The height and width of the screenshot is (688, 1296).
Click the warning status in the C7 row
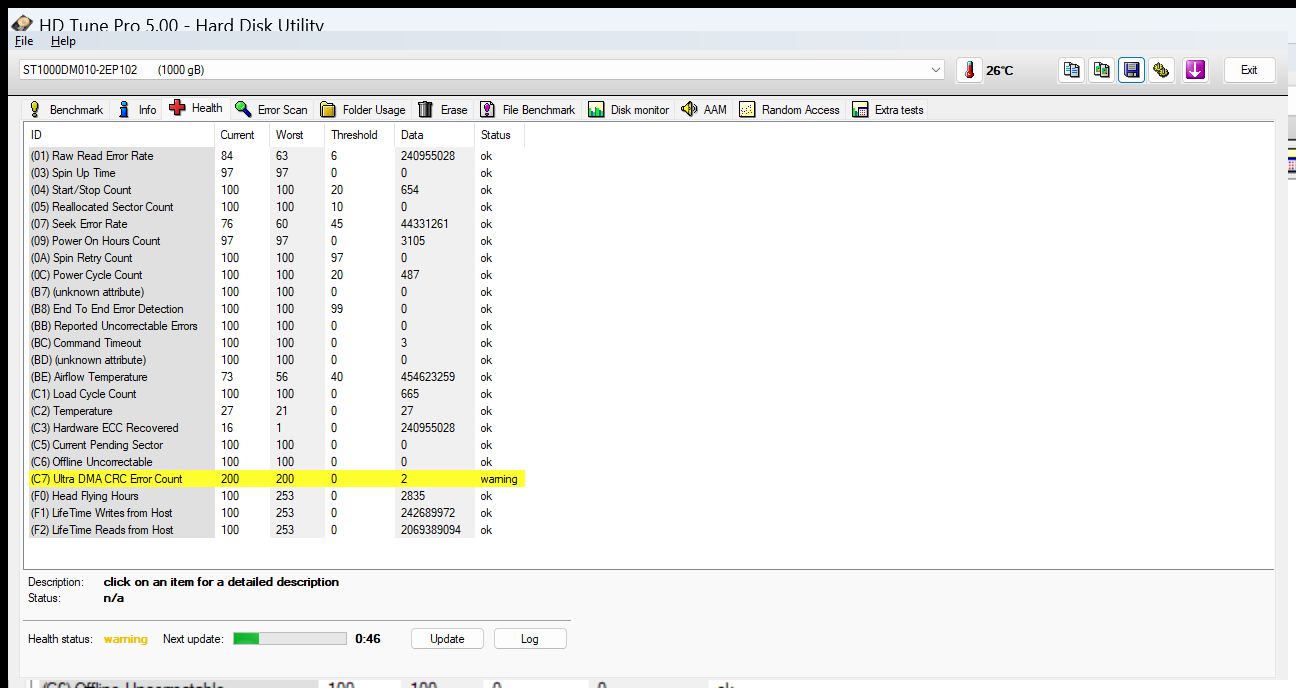(499, 479)
